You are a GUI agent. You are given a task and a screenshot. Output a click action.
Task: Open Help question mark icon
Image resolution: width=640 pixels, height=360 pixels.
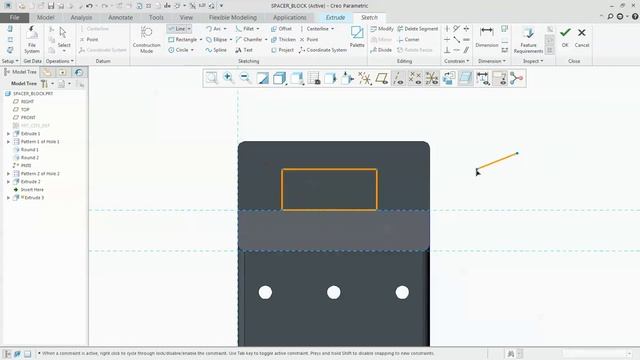pyautogui.click(x=635, y=17)
